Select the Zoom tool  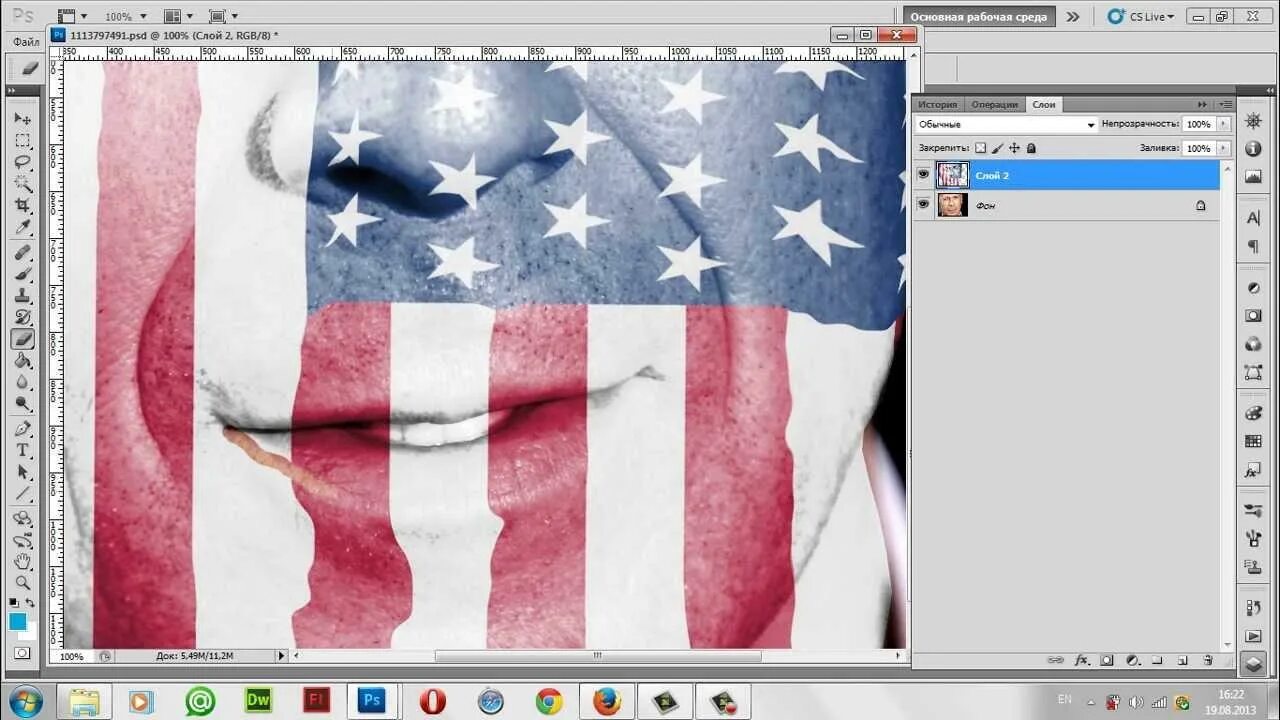pyautogui.click(x=22, y=583)
